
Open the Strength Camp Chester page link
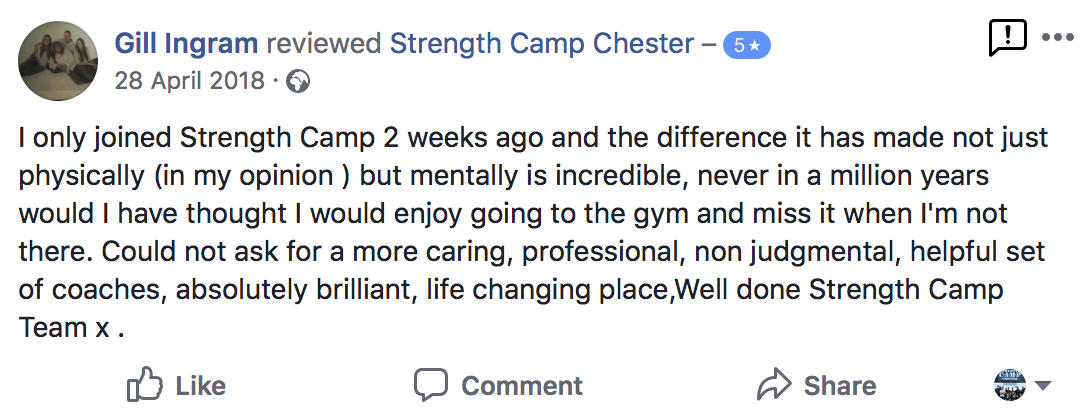[x=542, y=44]
